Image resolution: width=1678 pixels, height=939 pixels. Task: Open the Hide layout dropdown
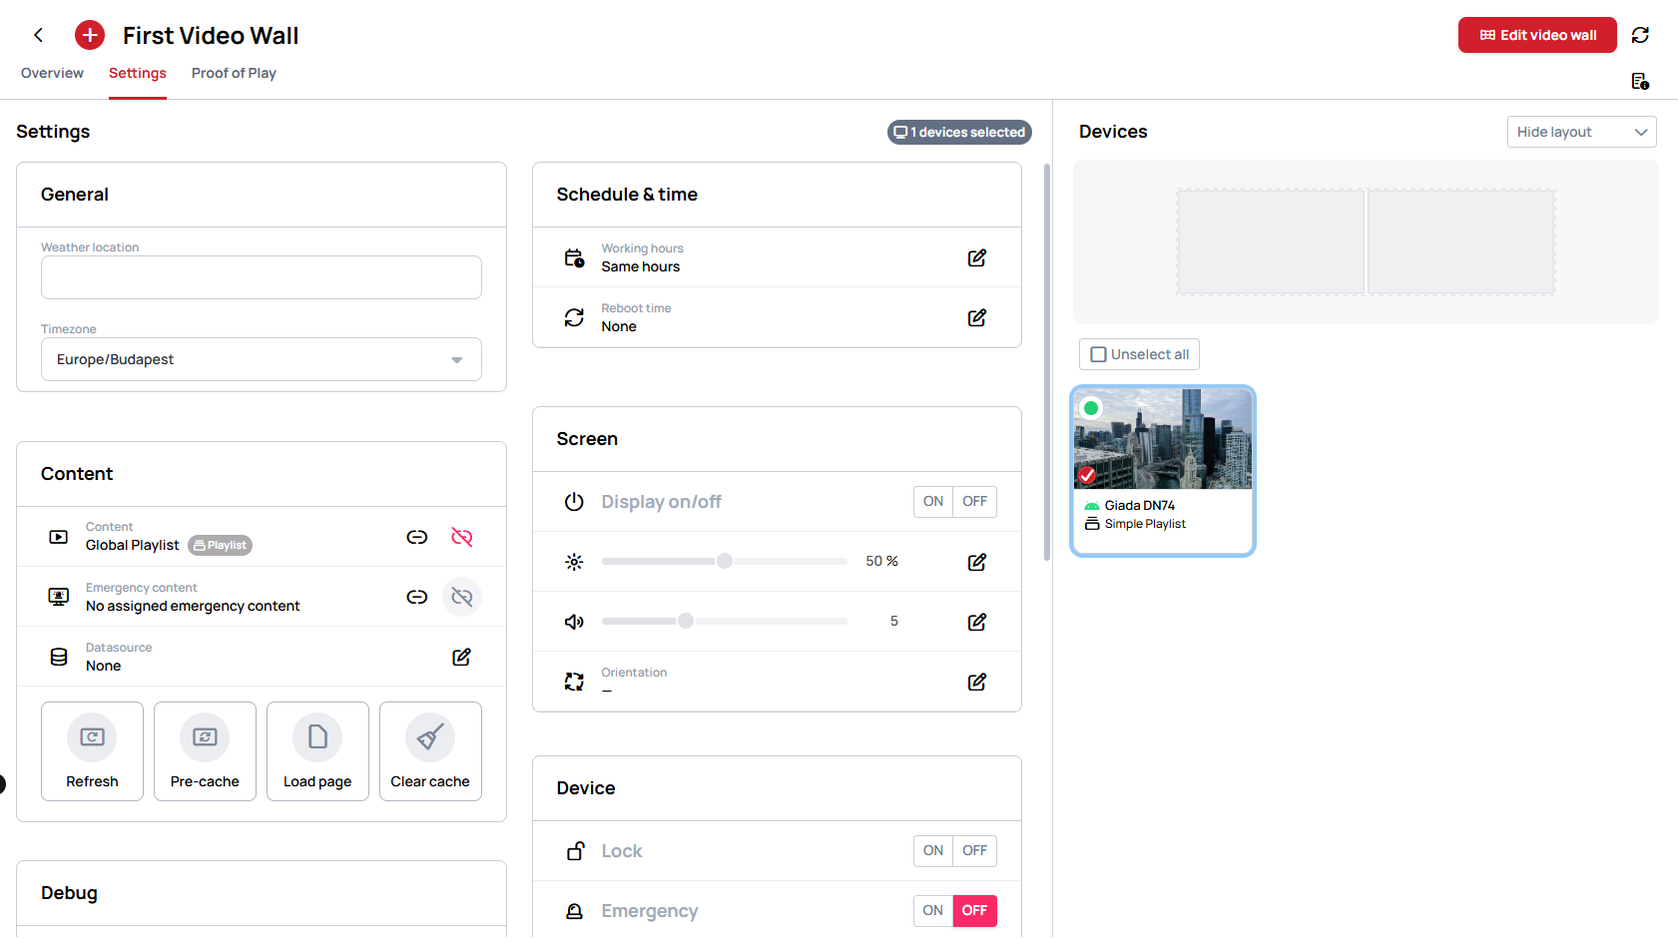tap(1581, 132)
